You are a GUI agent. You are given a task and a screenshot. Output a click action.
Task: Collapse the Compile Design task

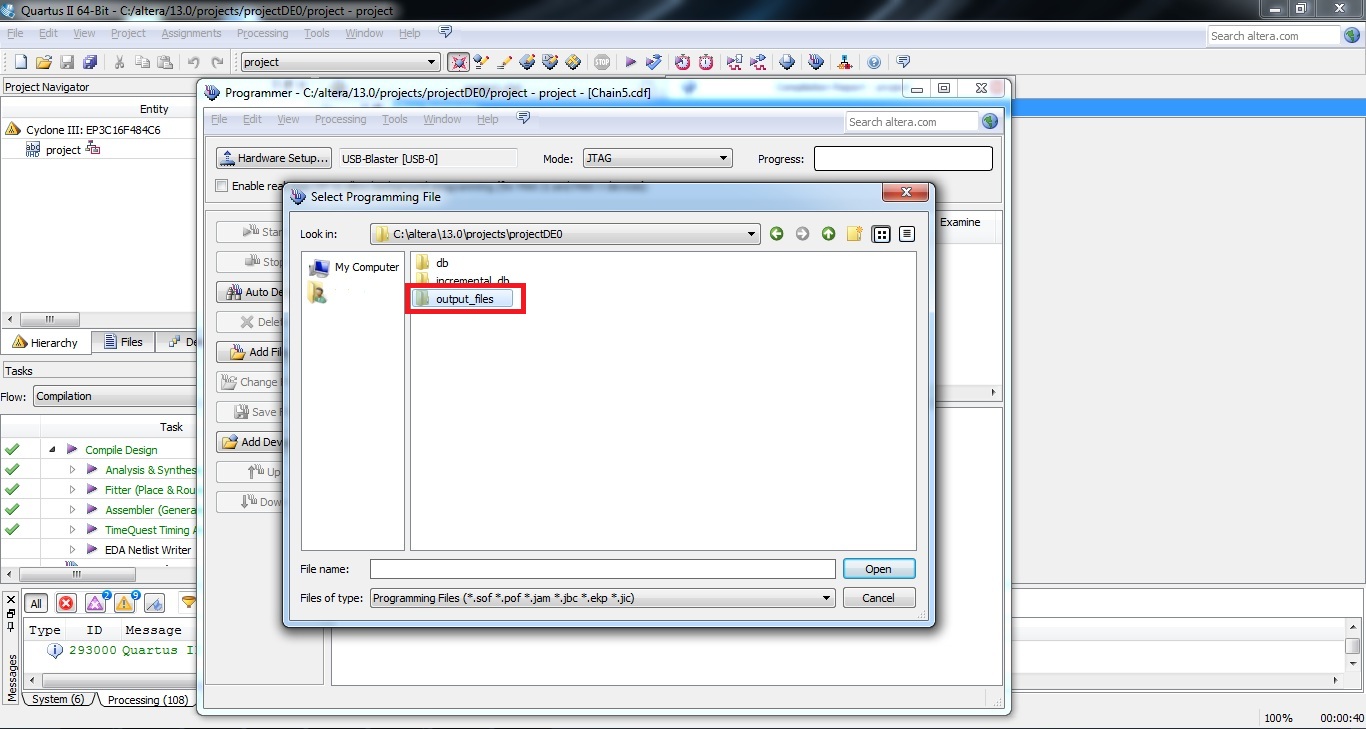coord(51,450)
